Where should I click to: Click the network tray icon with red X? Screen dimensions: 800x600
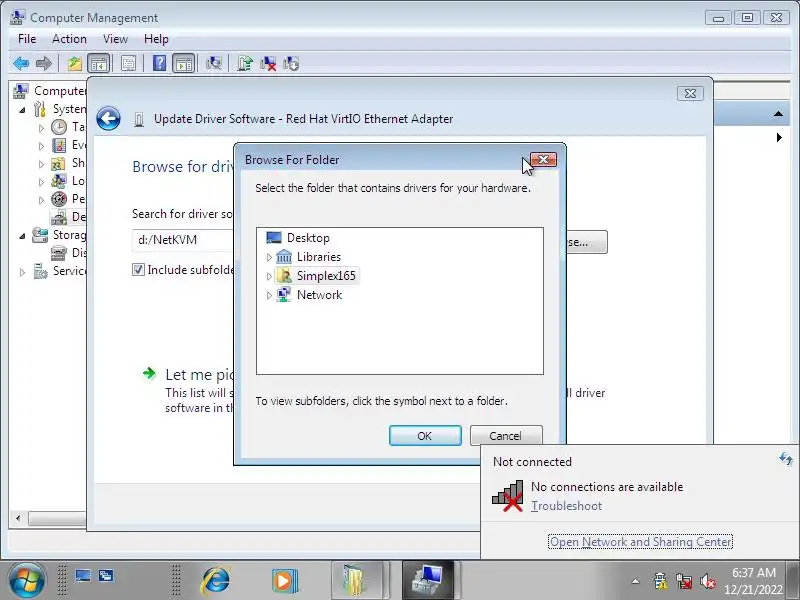(x=684, y=581)
